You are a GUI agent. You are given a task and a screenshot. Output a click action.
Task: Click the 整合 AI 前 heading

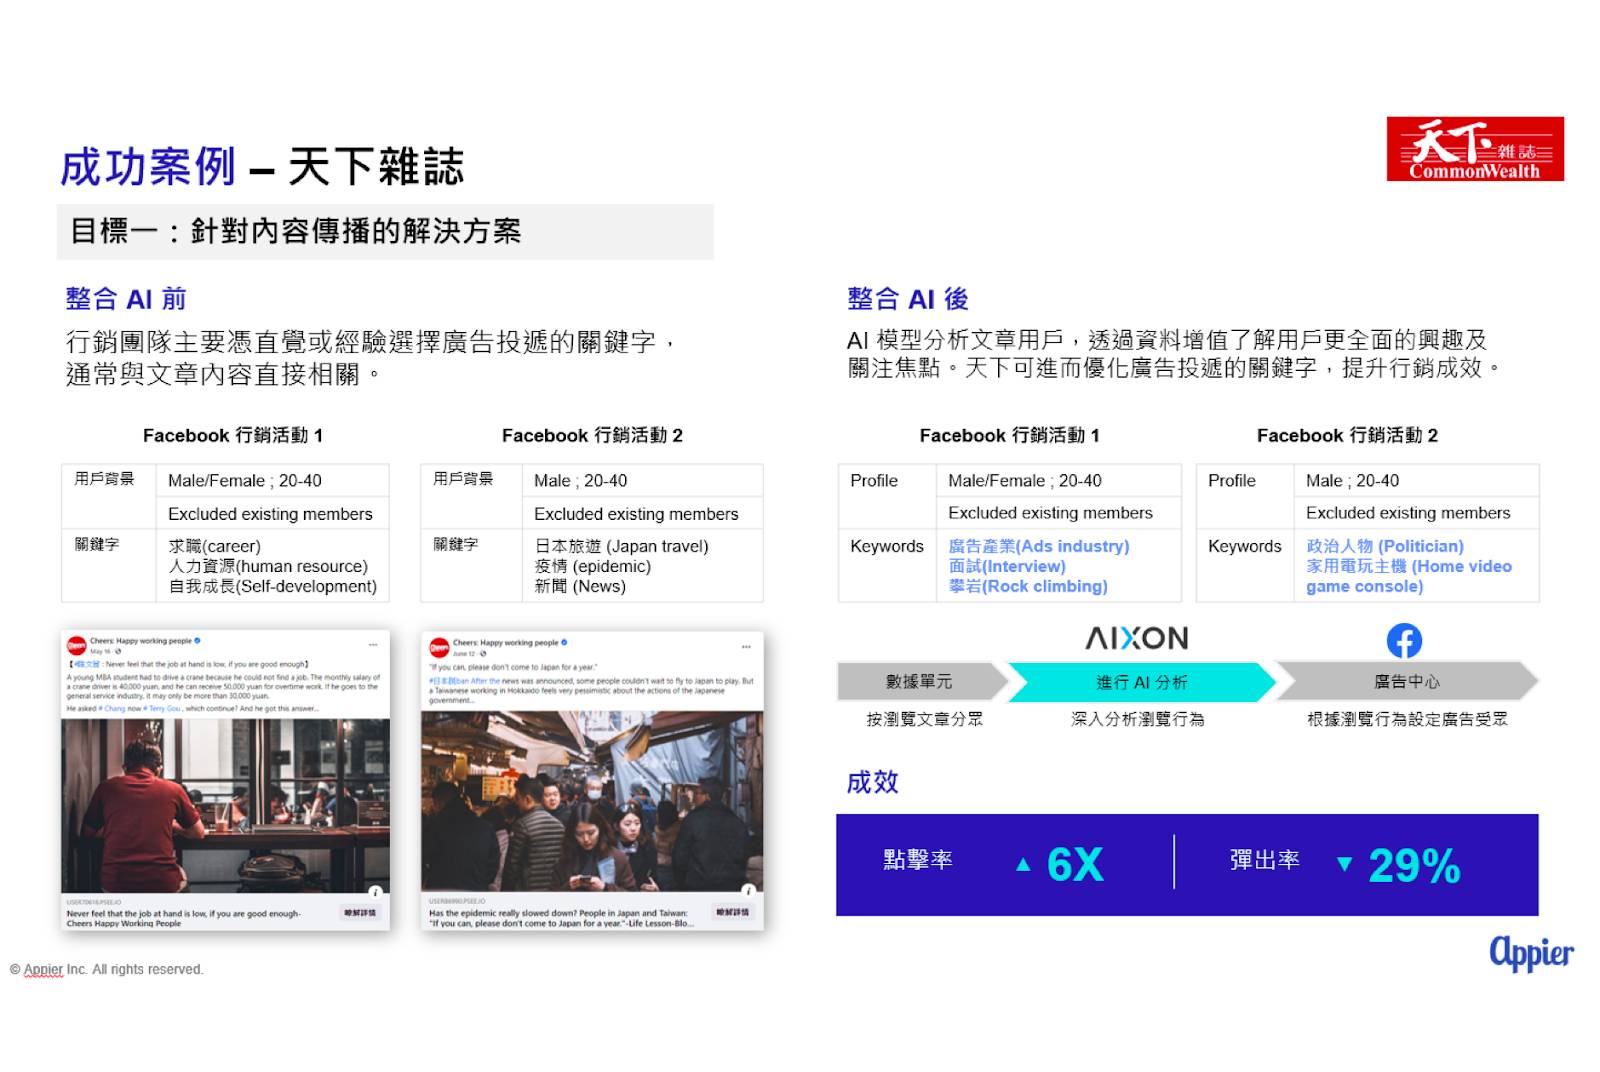point(126,299)
